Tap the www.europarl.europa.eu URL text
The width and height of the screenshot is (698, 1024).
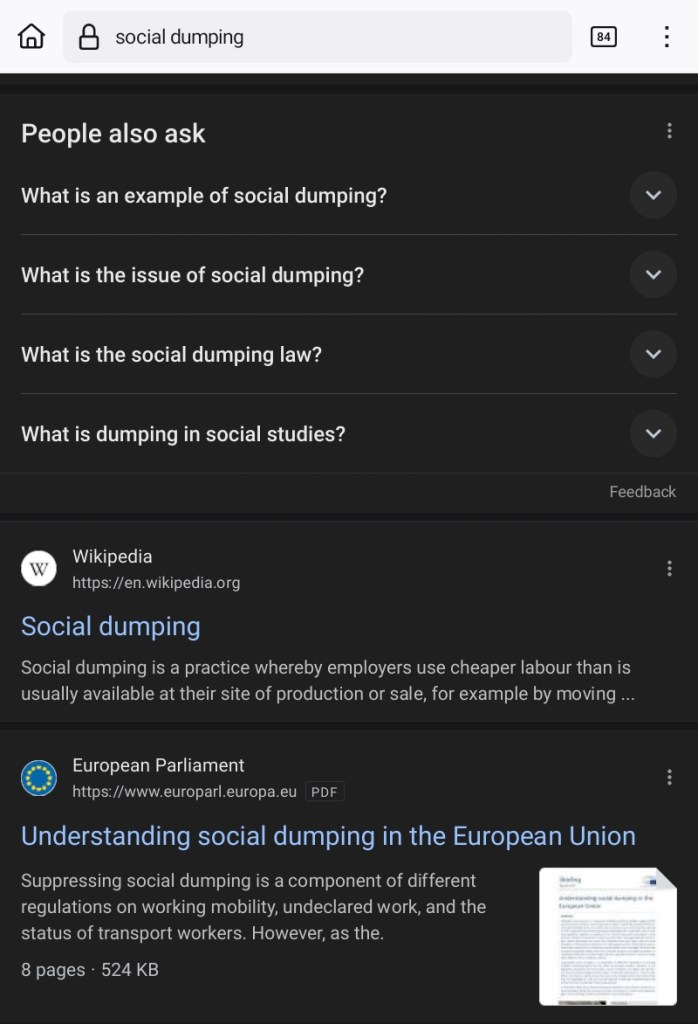(184, 792)
